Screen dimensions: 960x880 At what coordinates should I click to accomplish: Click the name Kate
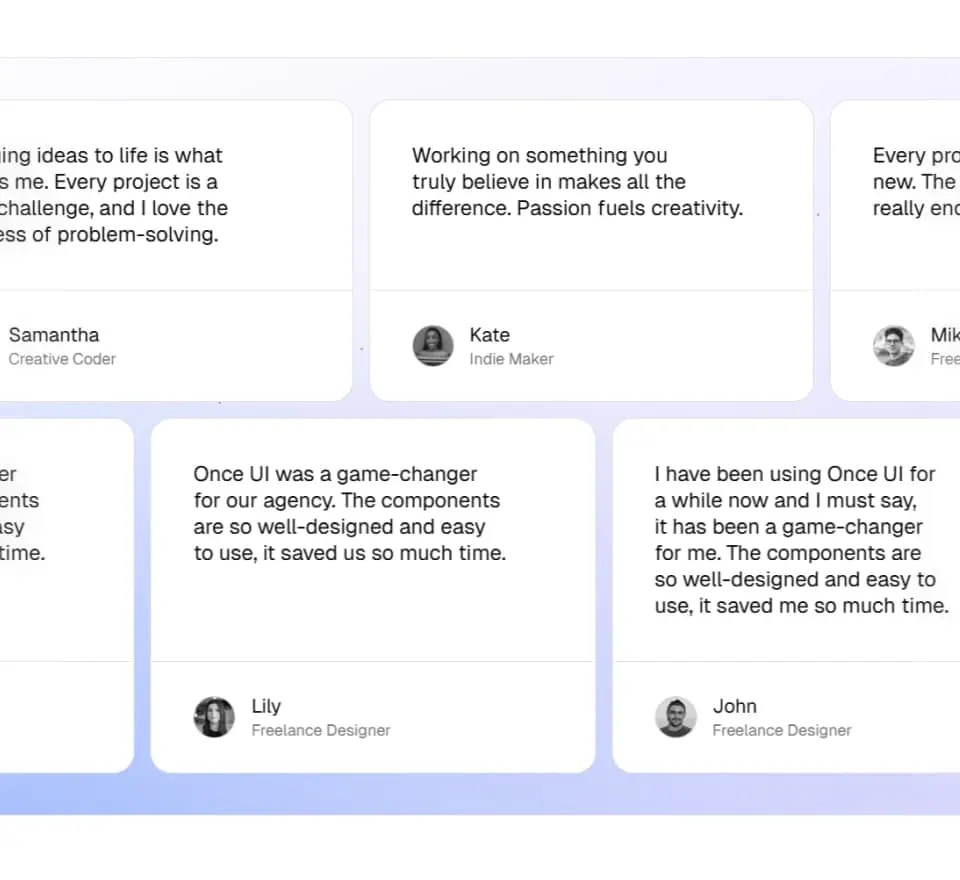coord(490,335)
